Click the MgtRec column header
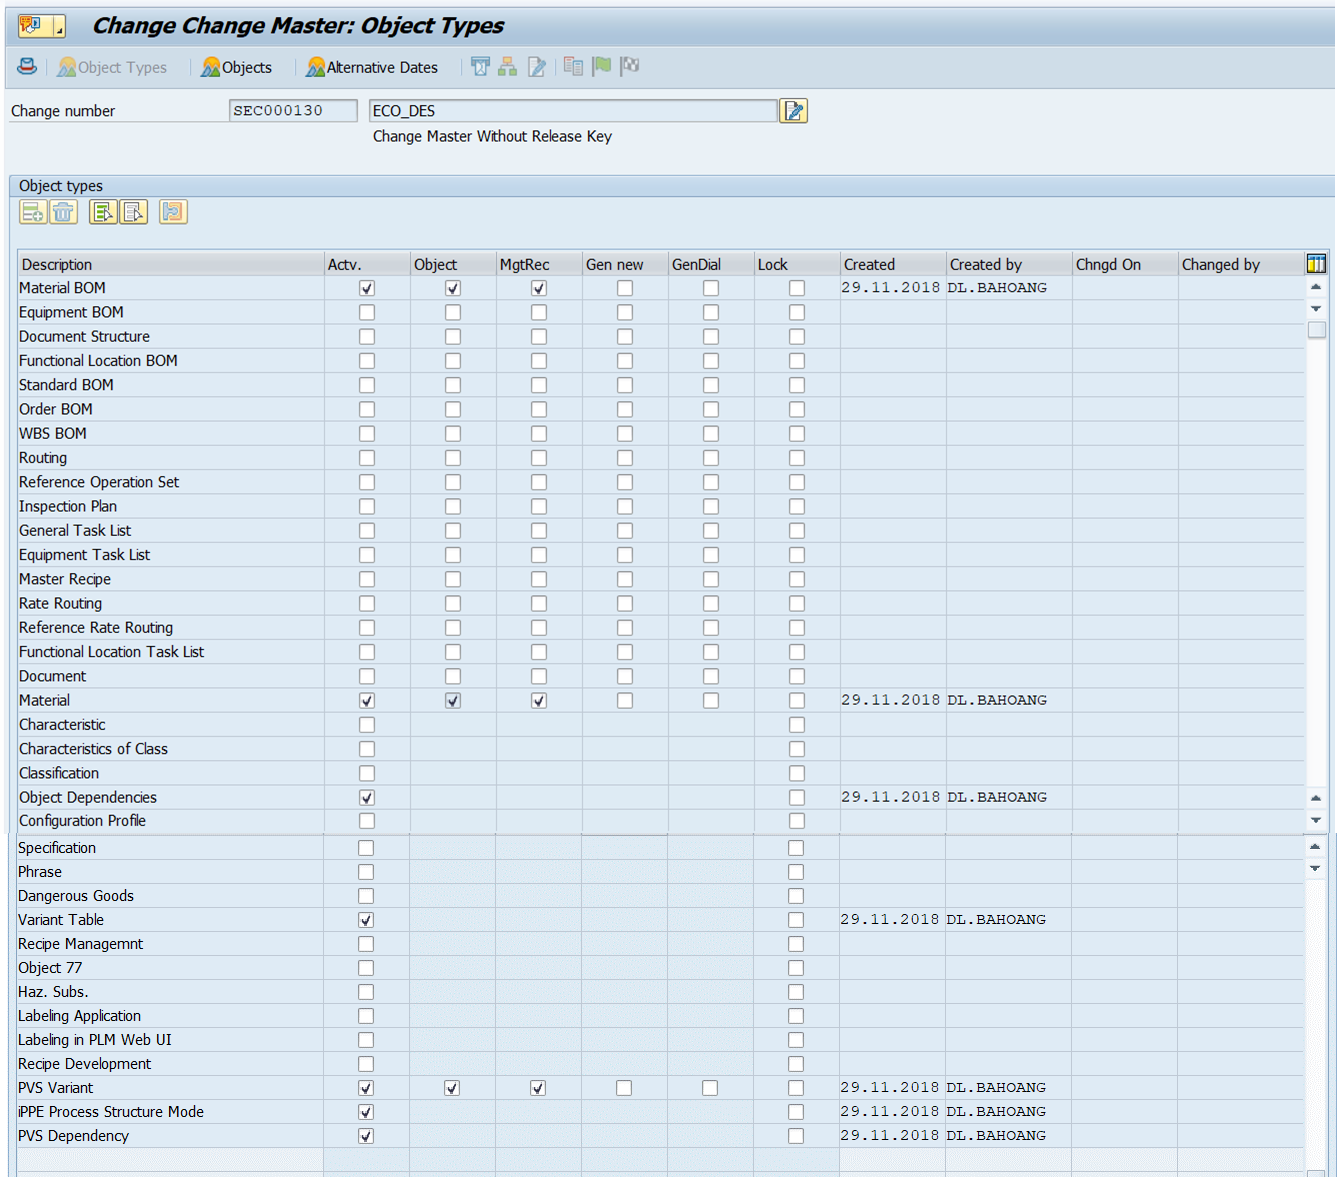The image size is (1337, 1177). tap(539, 264)
